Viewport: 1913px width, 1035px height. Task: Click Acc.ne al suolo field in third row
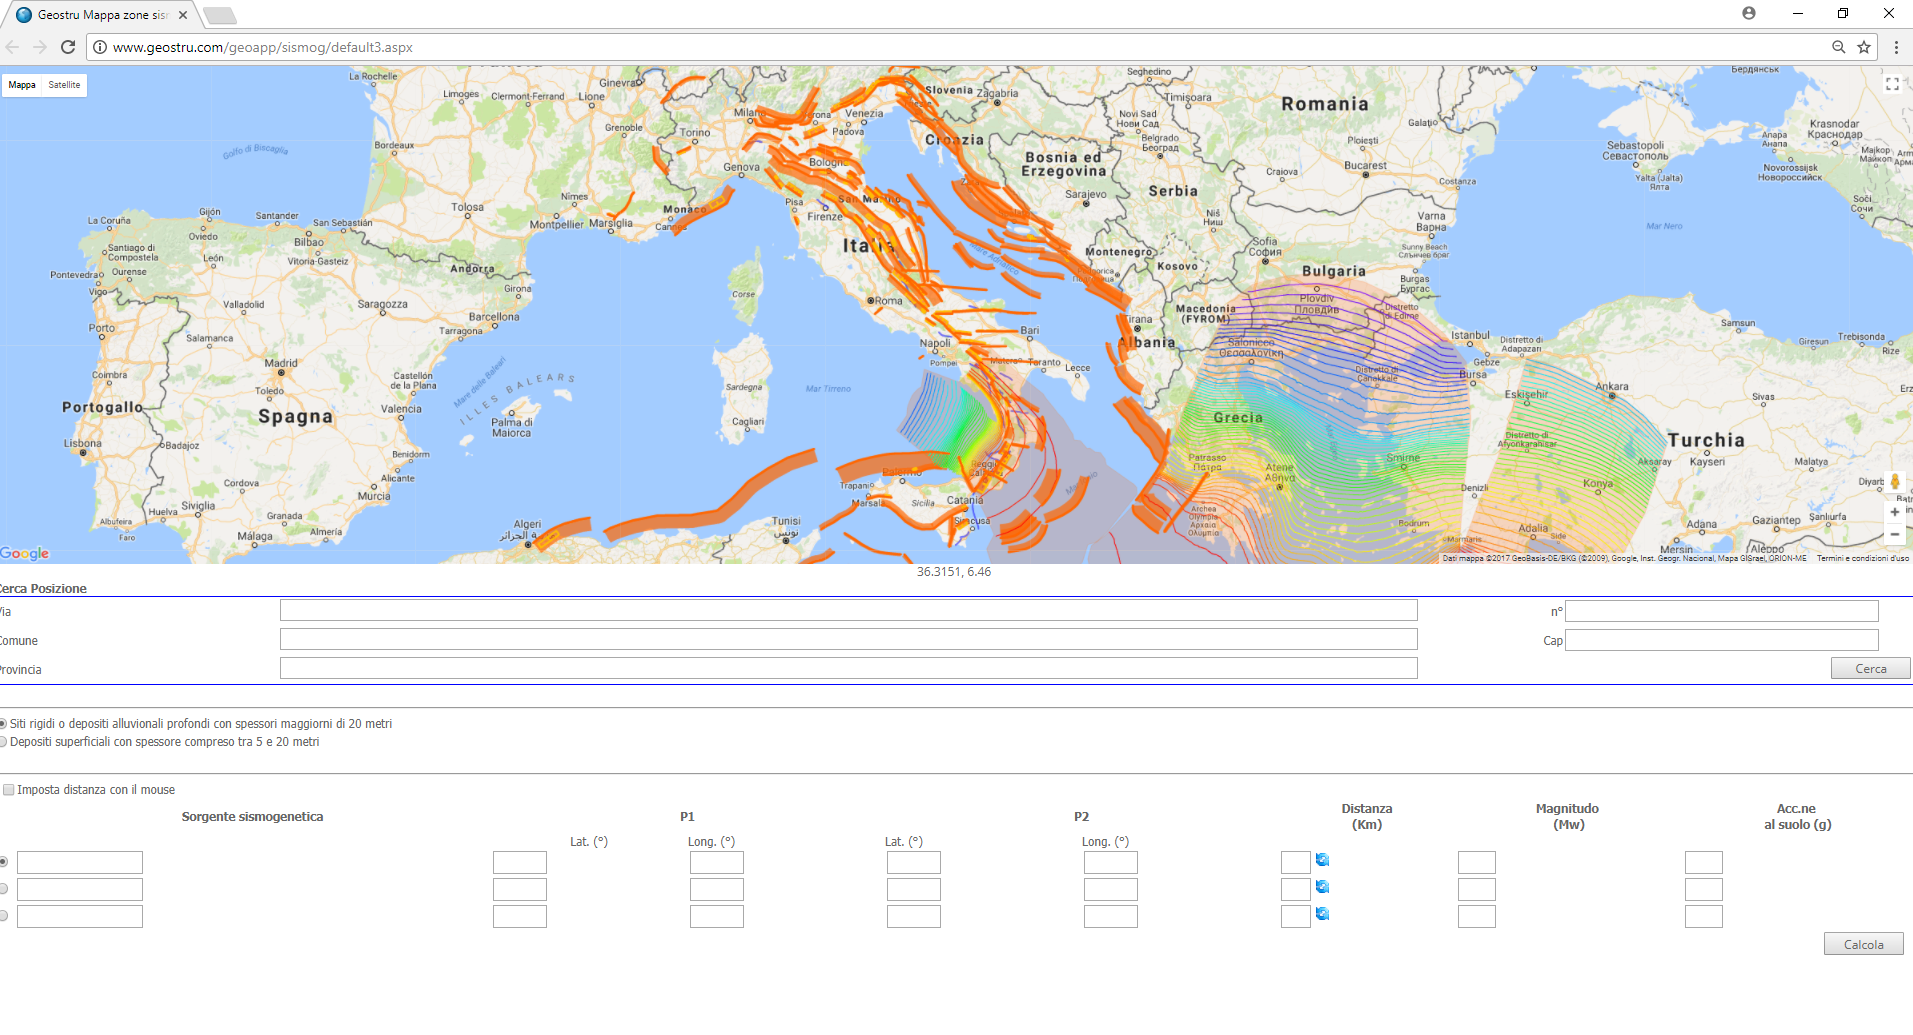coord(1704,916)
